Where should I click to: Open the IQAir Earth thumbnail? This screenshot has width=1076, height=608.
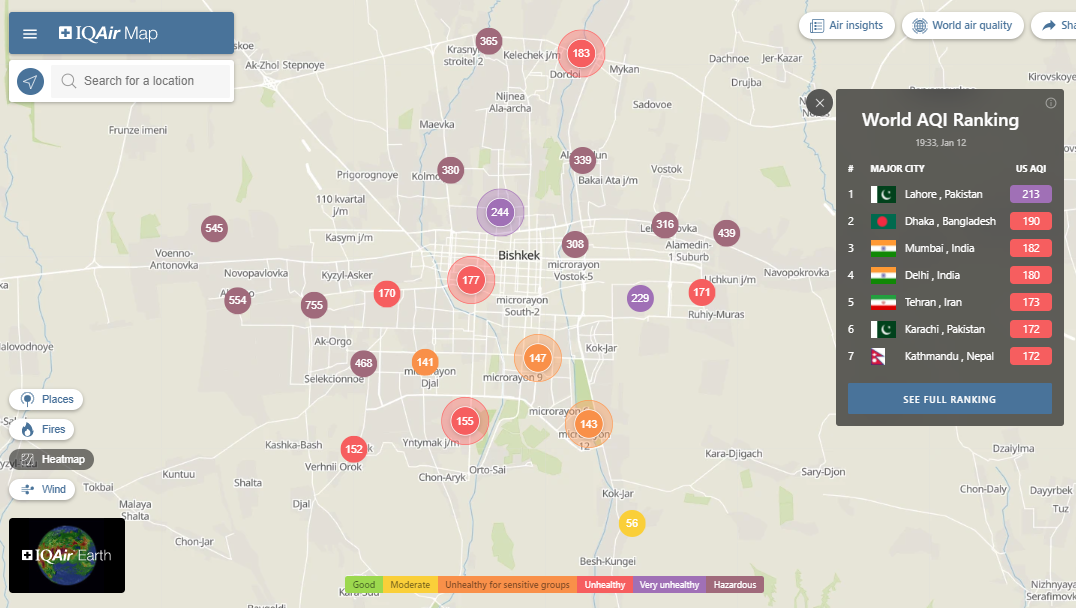point(67,555)
